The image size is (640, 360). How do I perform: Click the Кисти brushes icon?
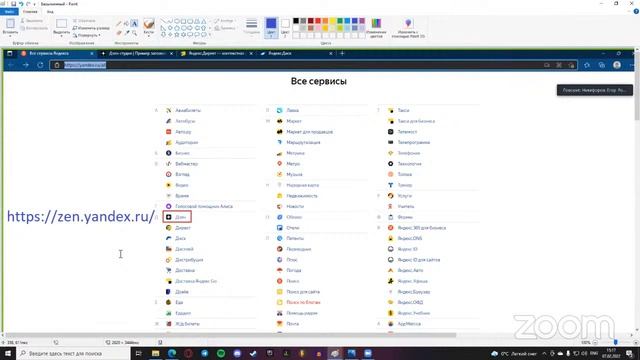point(149,23)
